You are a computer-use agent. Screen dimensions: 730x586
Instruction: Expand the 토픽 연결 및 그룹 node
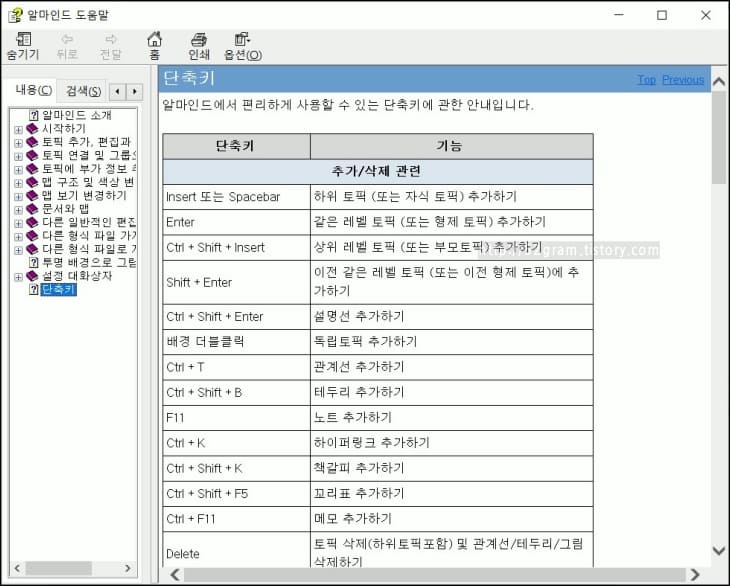tap(18, 156)
